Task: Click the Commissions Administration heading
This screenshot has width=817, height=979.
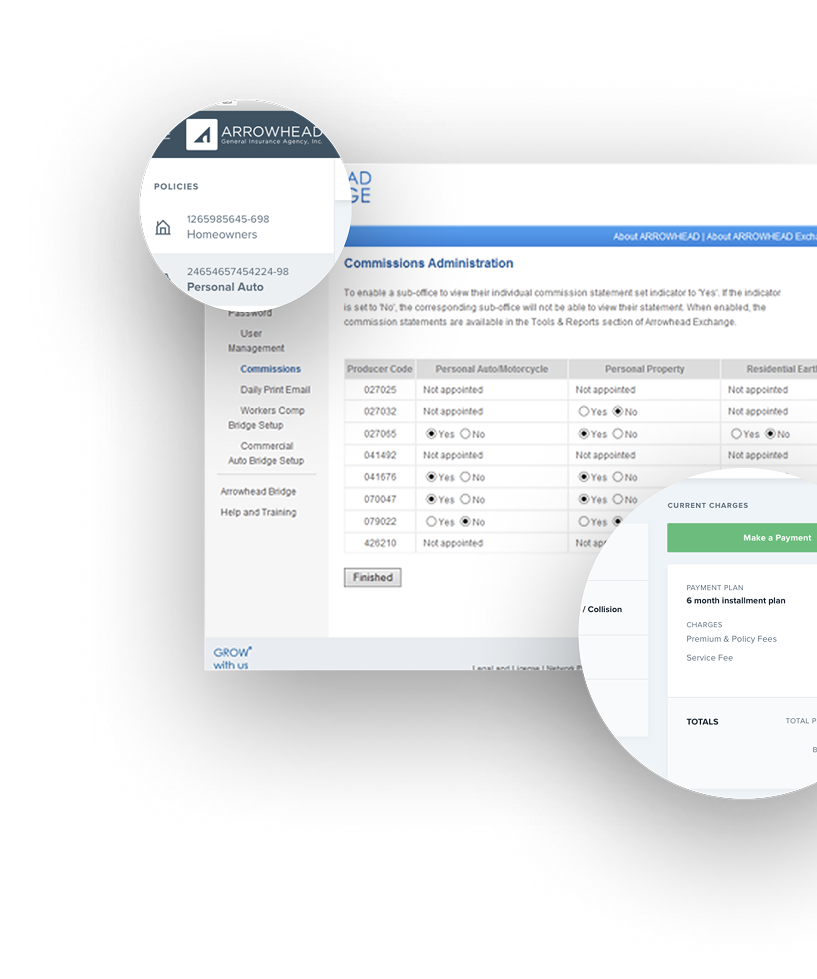Action: coord(429,263)
